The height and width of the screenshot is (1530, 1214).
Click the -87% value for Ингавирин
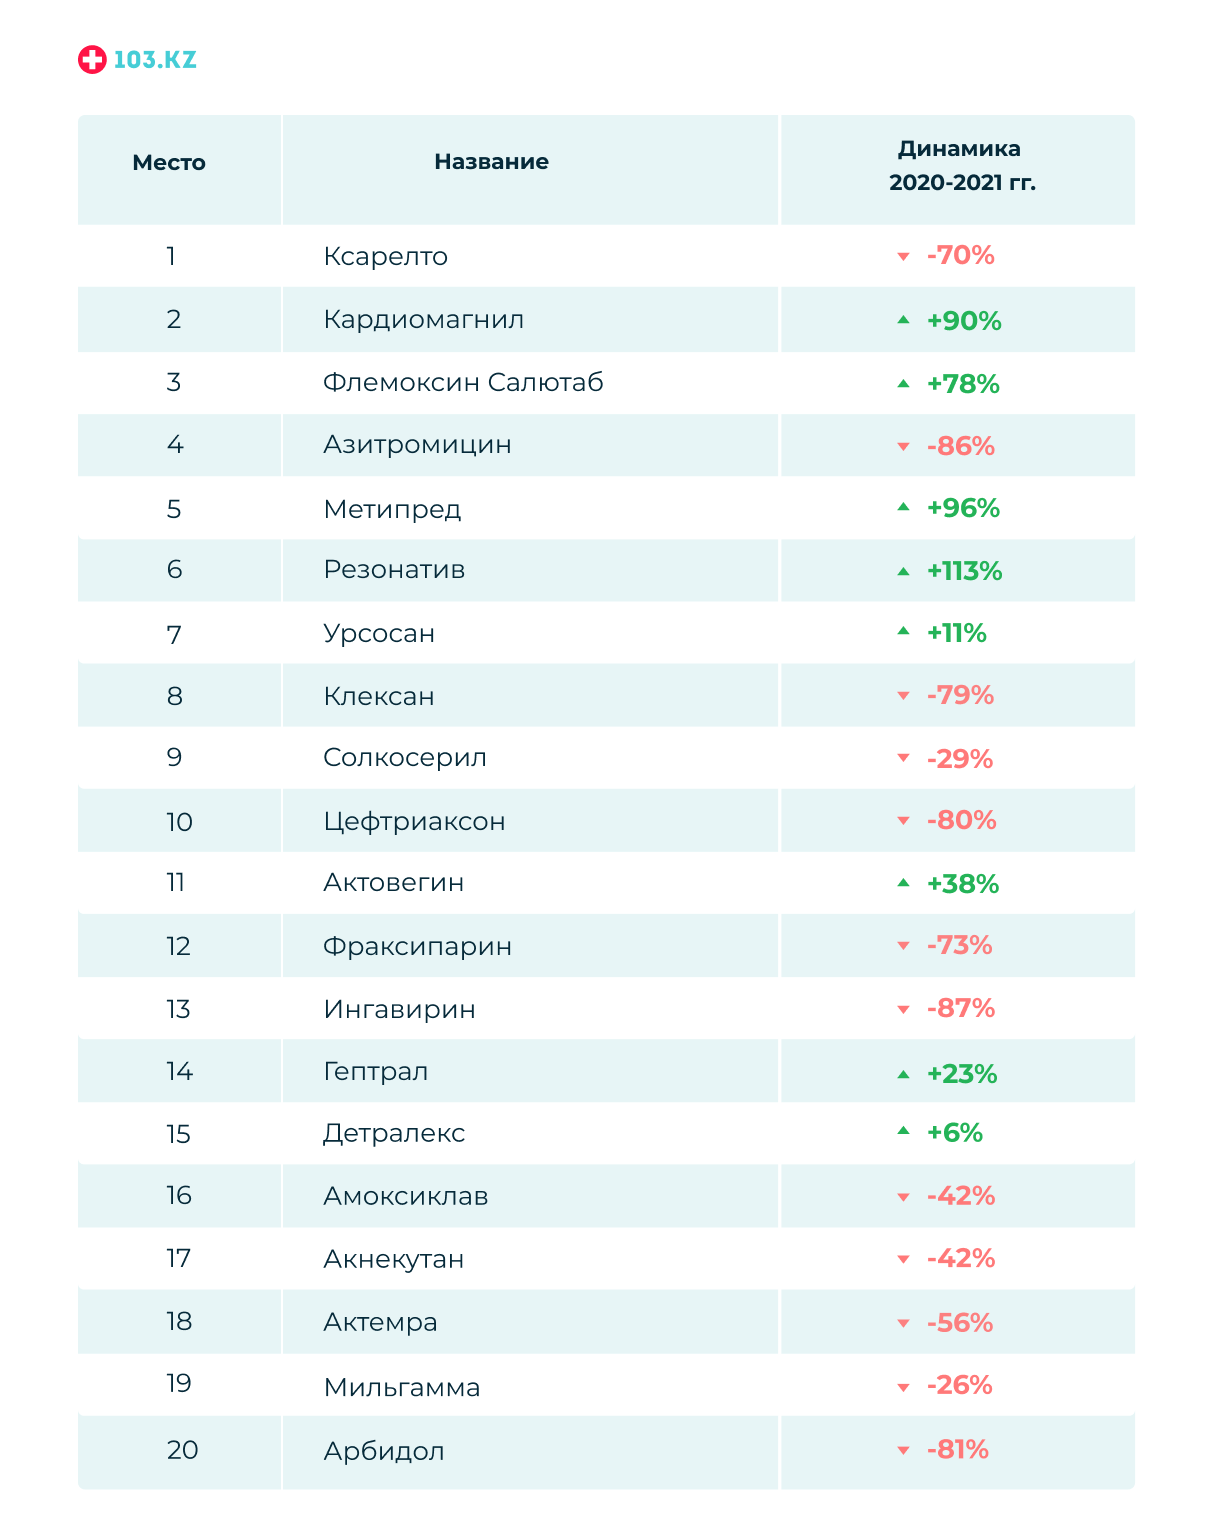tap(960, 1008)
